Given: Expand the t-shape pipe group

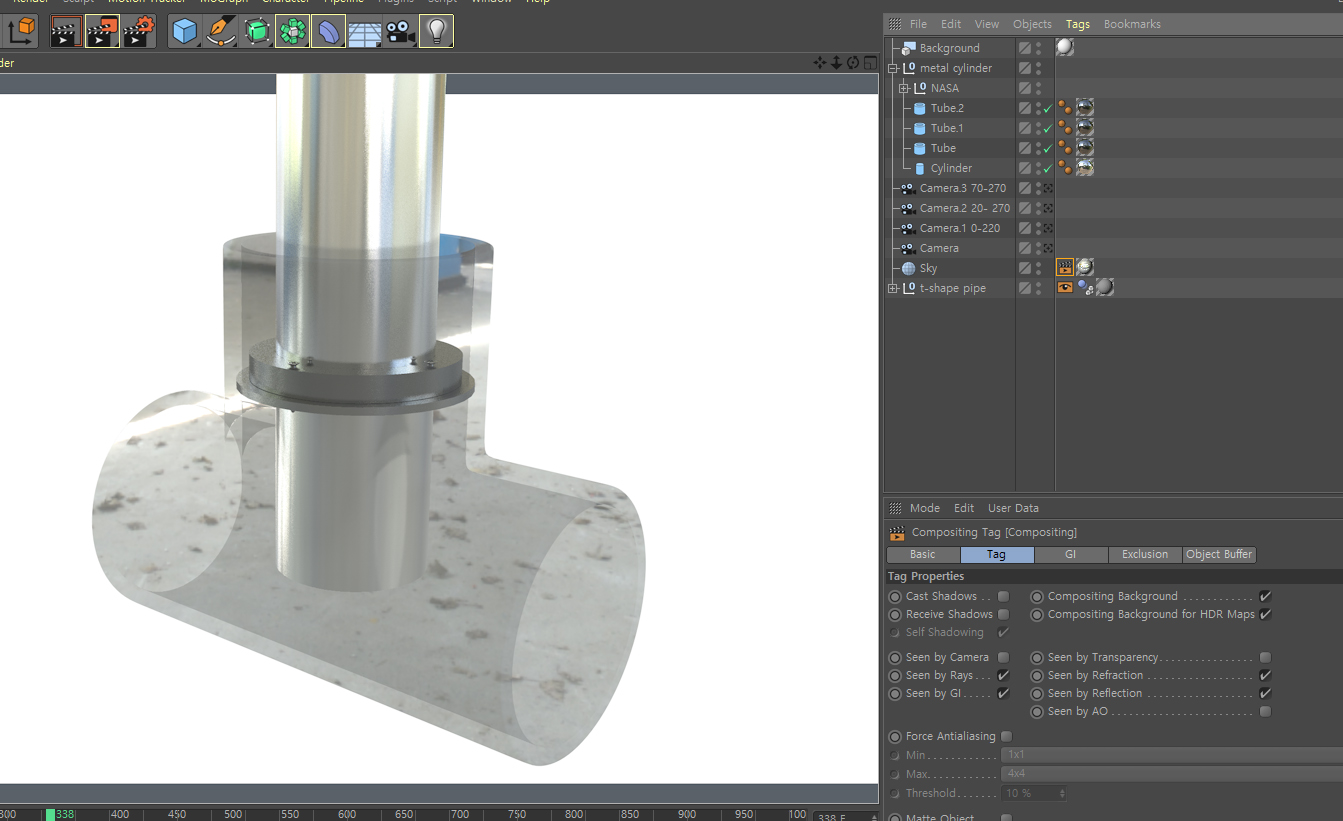Looking at the screenshot, I should (893, 288).
